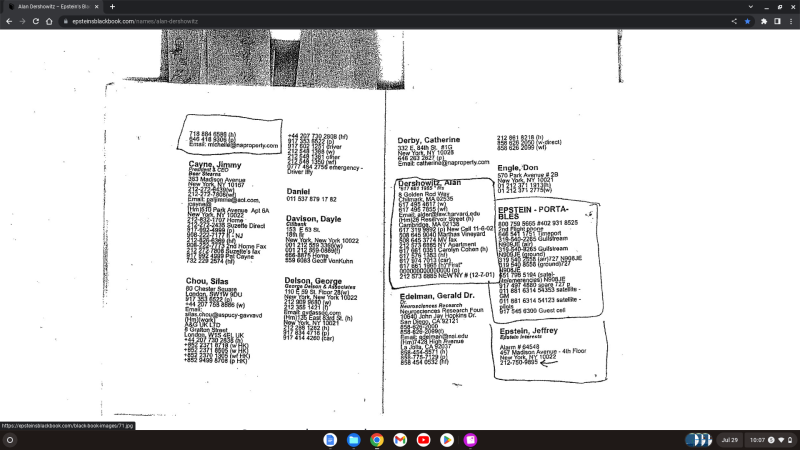Viewport: 800px width, 450px height.
Task: Open the Jul 29 calendar date
Action: coord(730,440)
